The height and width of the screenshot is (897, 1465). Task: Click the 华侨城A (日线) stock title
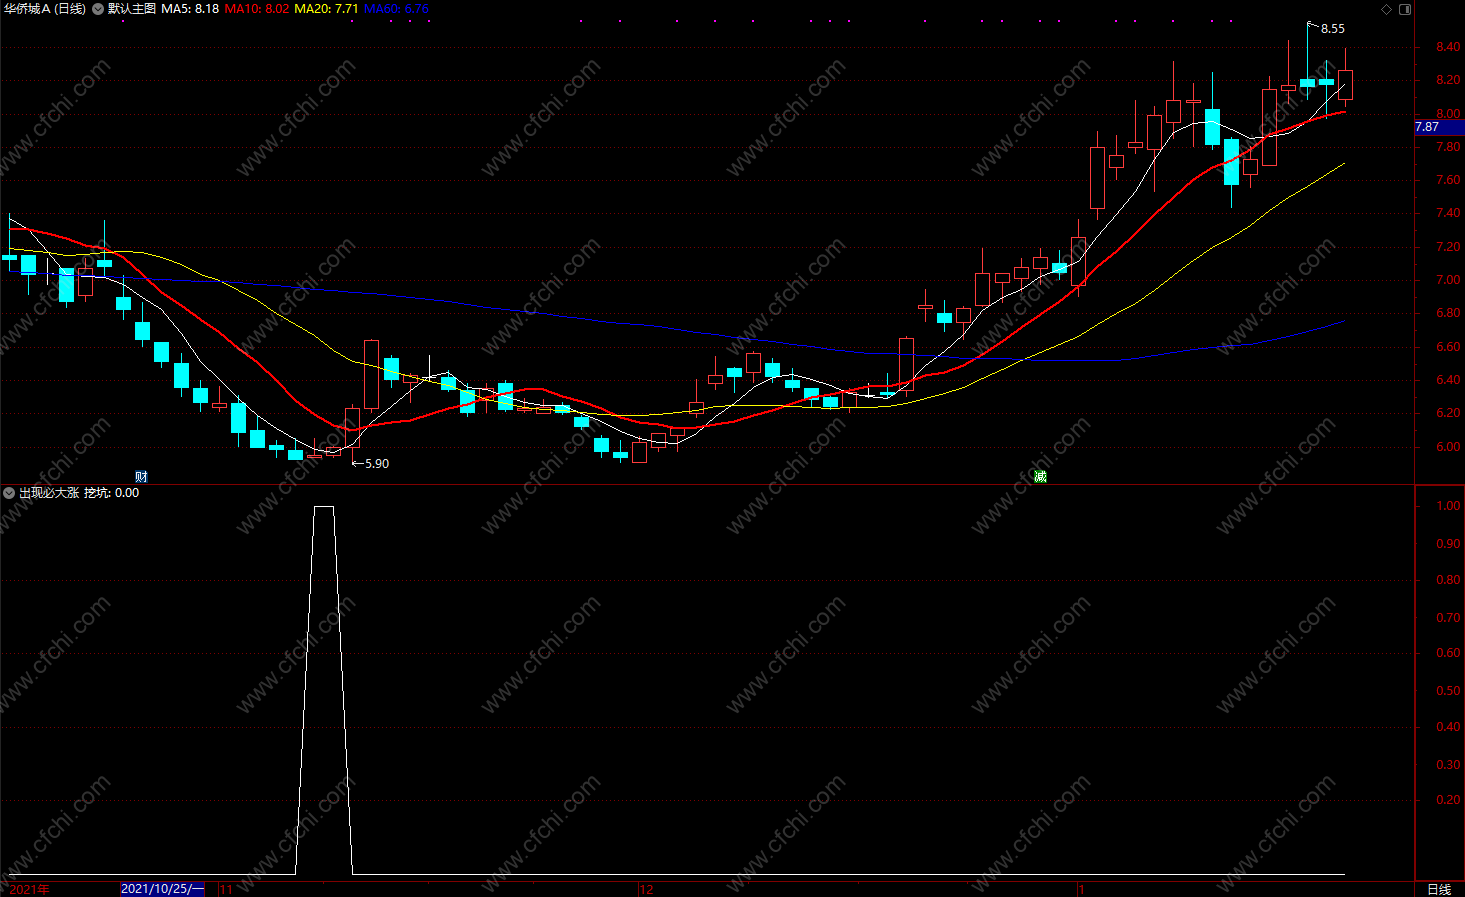(x=45, y=9)
